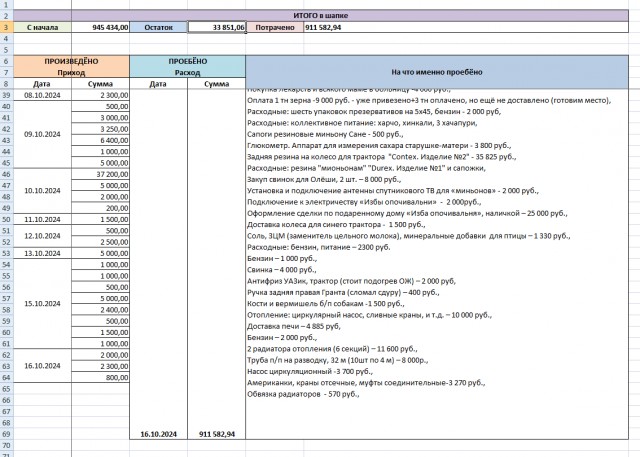640x457 pixels.
Task: Select the "Оформление сделки" expense line
Action: [407, 213]
